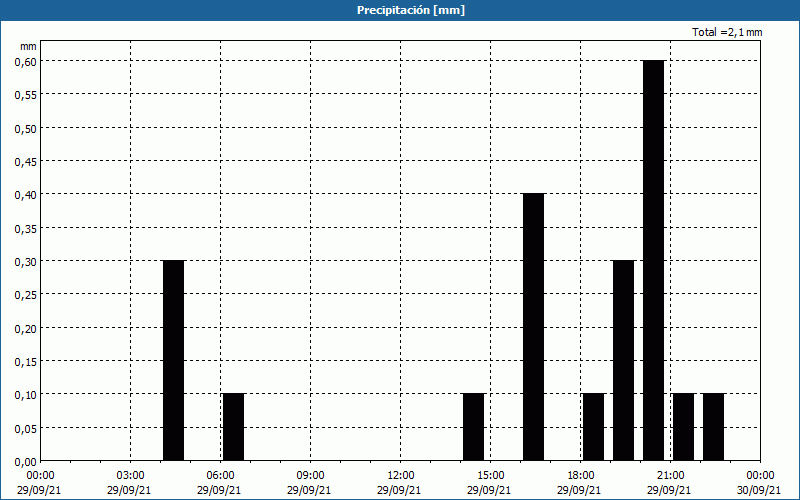Screen dimensions: 800x500
Task: Click the 12:00 time axis label
Action: coord(401,476)
